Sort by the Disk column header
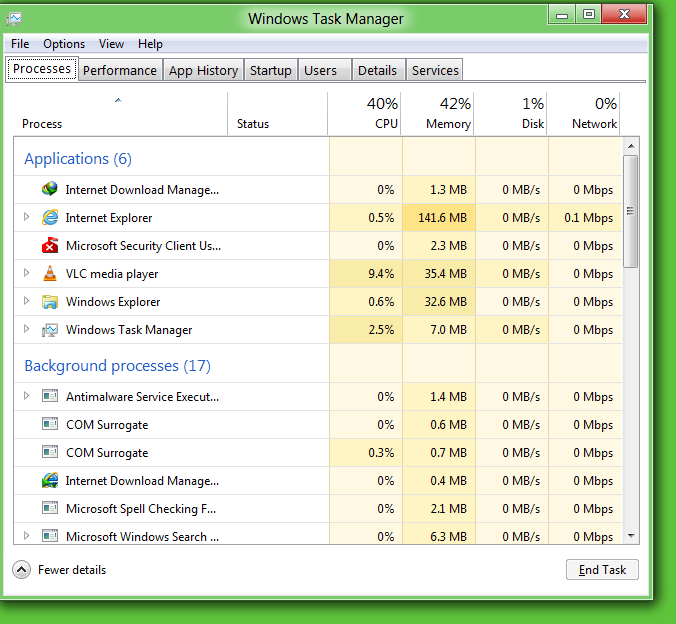This screenshot has width=676, height=624. point(510,113)
